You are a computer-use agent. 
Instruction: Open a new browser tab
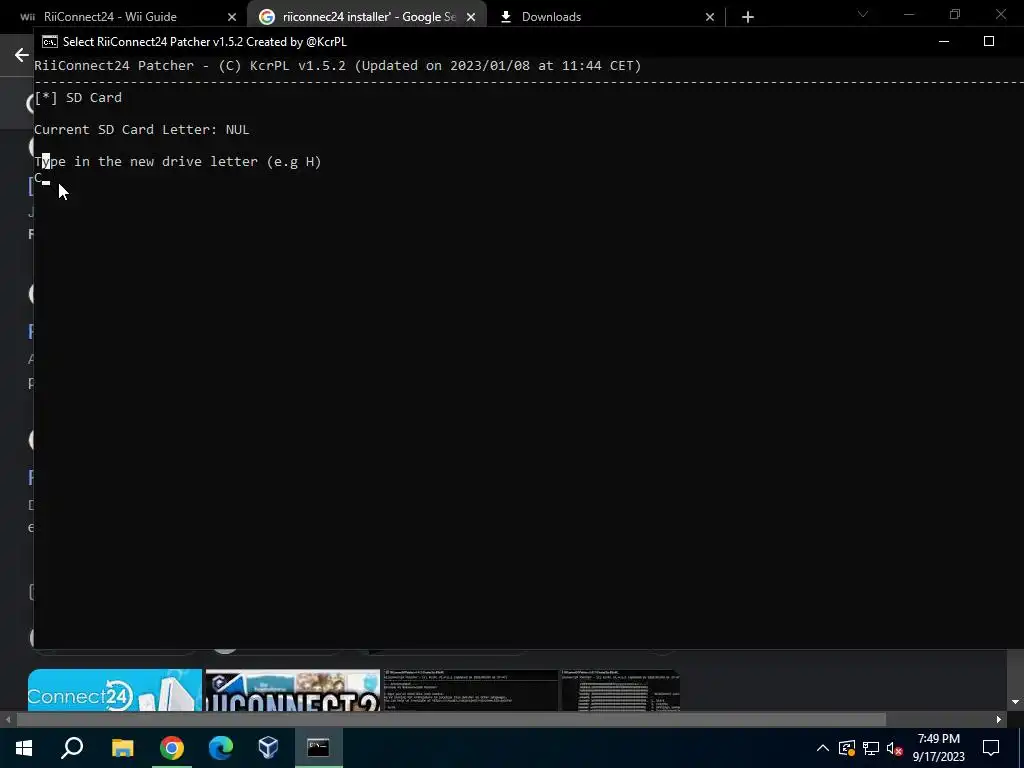click(748, 17)
